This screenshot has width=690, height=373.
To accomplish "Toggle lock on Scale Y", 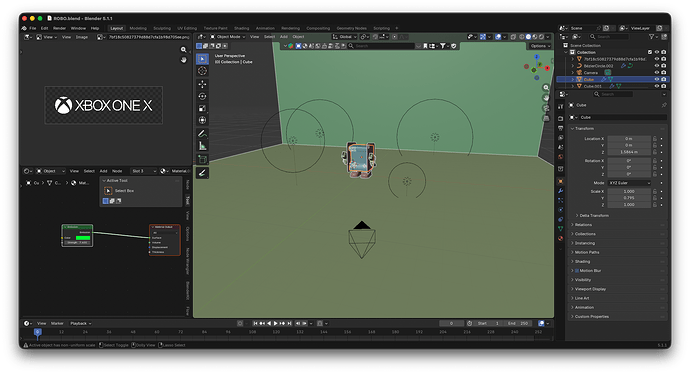I will pyautogui.click(x=655, y=198).
